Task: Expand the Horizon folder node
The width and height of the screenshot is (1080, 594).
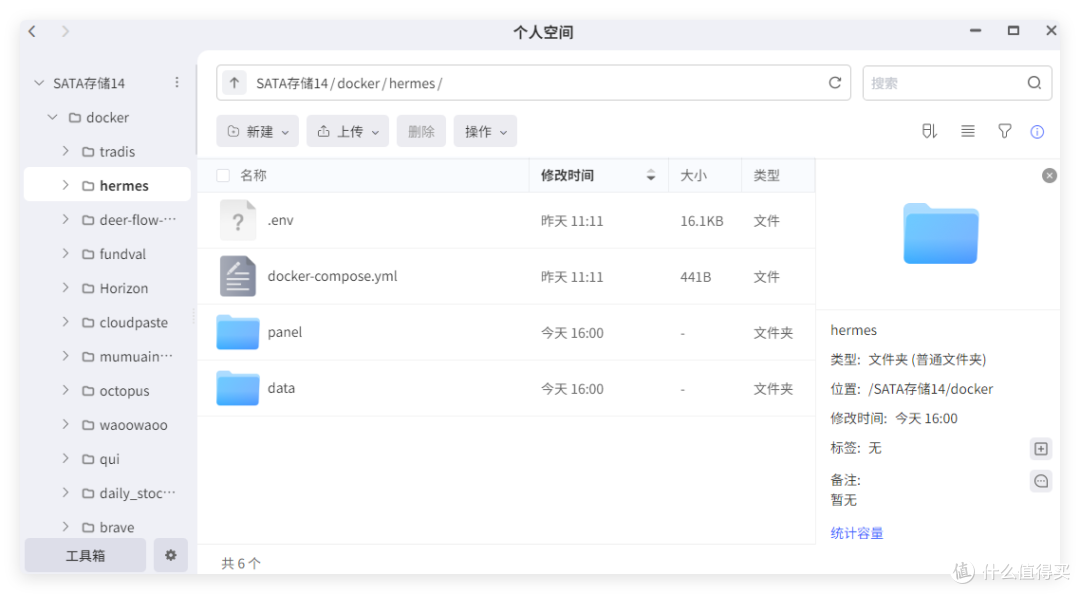Action: point(65,287)
